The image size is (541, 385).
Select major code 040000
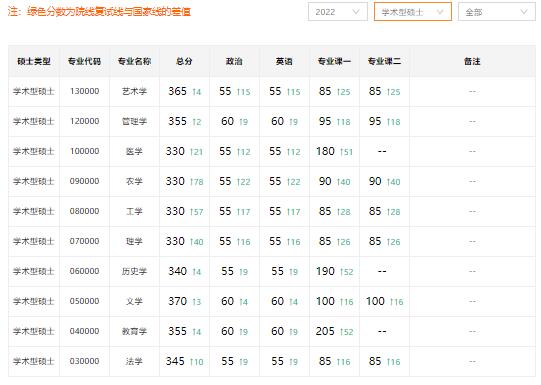pos(84,332)
